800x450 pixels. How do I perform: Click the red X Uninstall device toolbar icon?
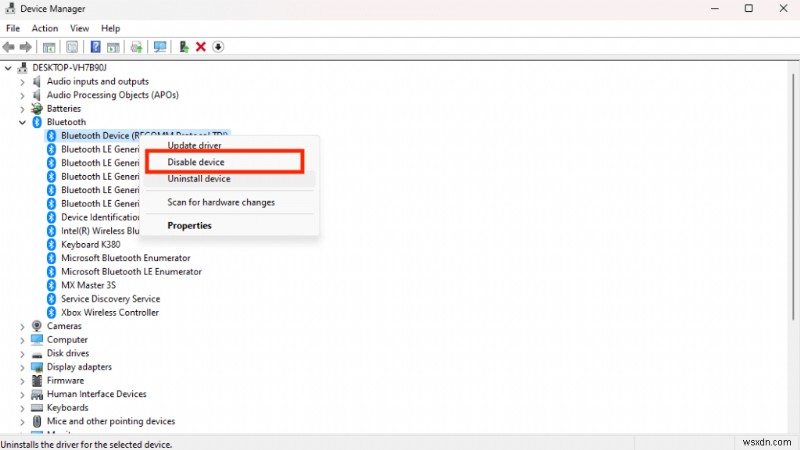(201, 47)
